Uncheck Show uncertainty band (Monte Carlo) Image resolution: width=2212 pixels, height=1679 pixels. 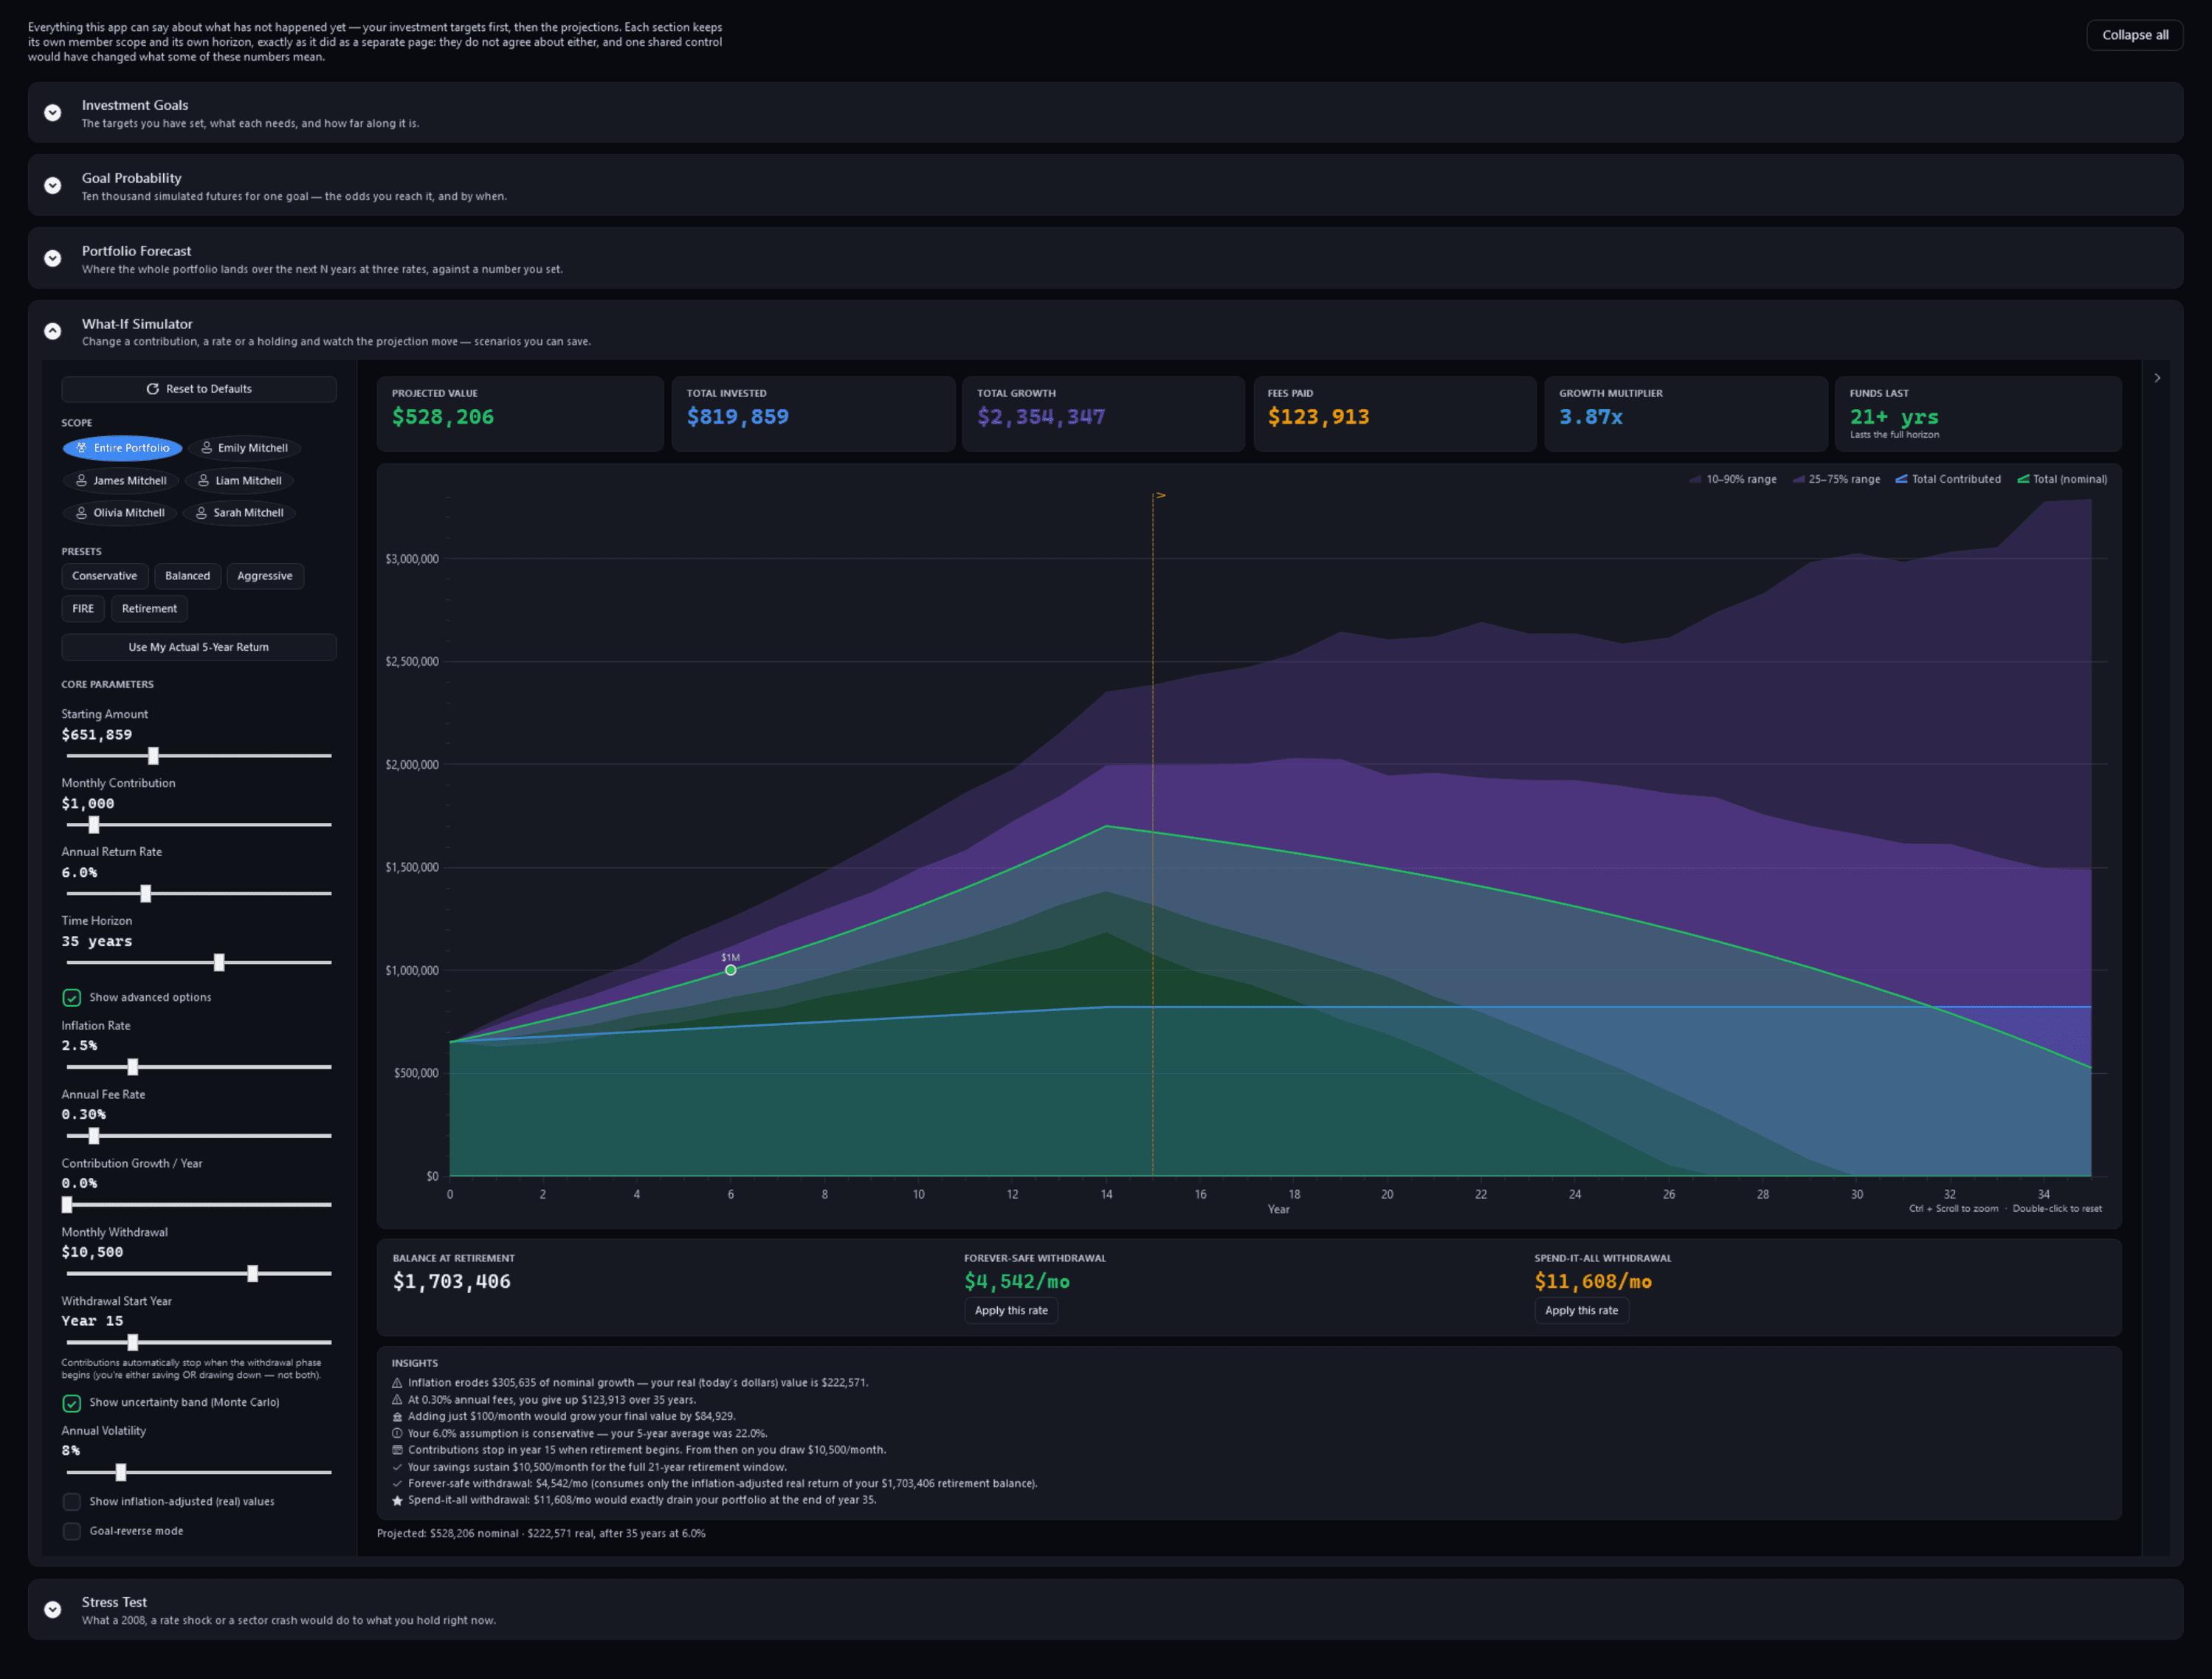[72, 1403]
